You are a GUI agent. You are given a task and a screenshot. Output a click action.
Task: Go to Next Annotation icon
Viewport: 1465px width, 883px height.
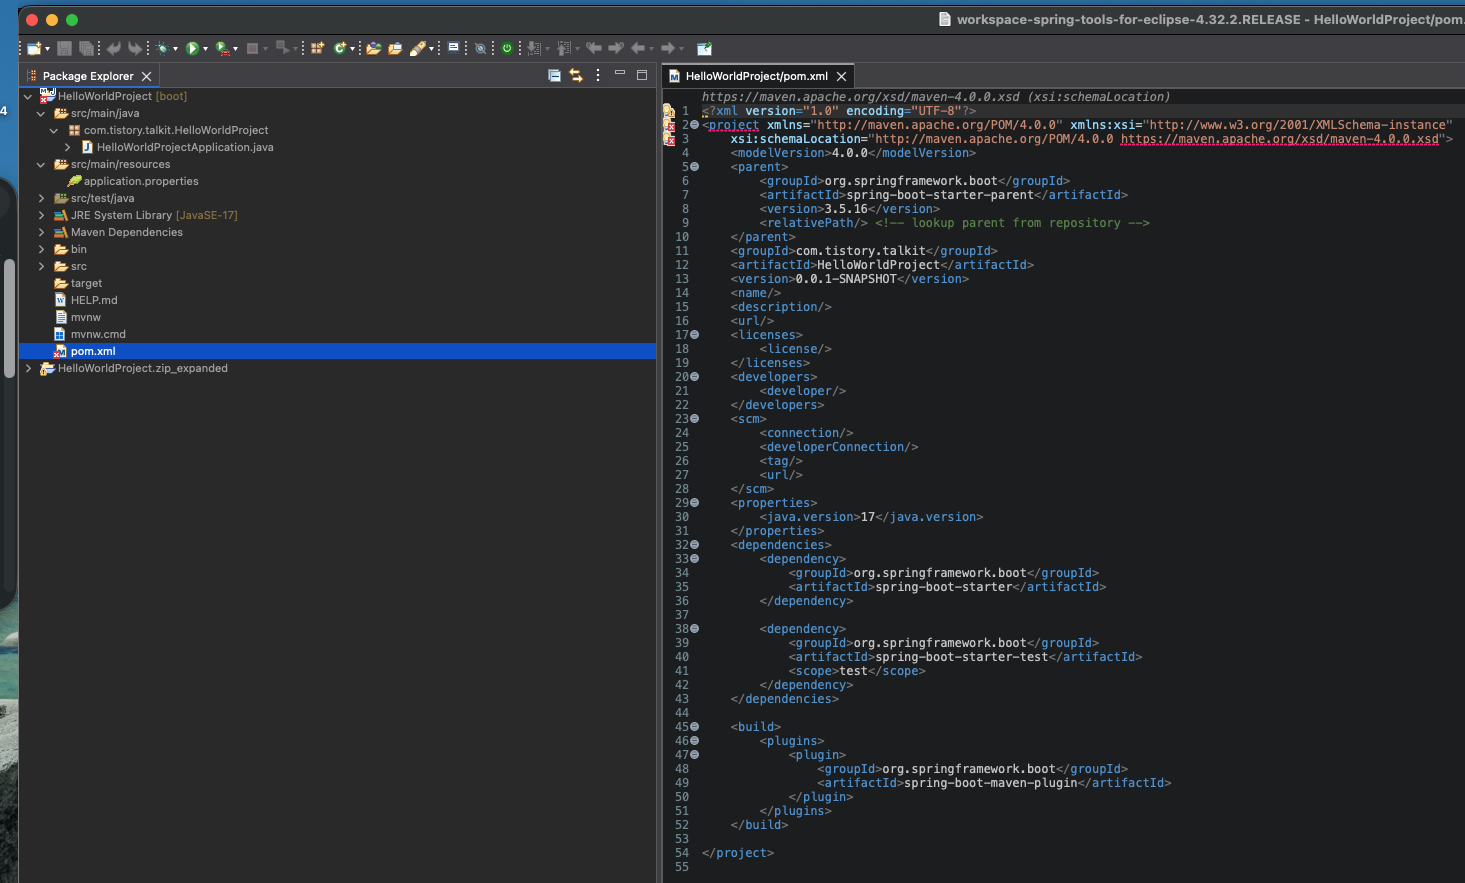click(x=535, y=48)
